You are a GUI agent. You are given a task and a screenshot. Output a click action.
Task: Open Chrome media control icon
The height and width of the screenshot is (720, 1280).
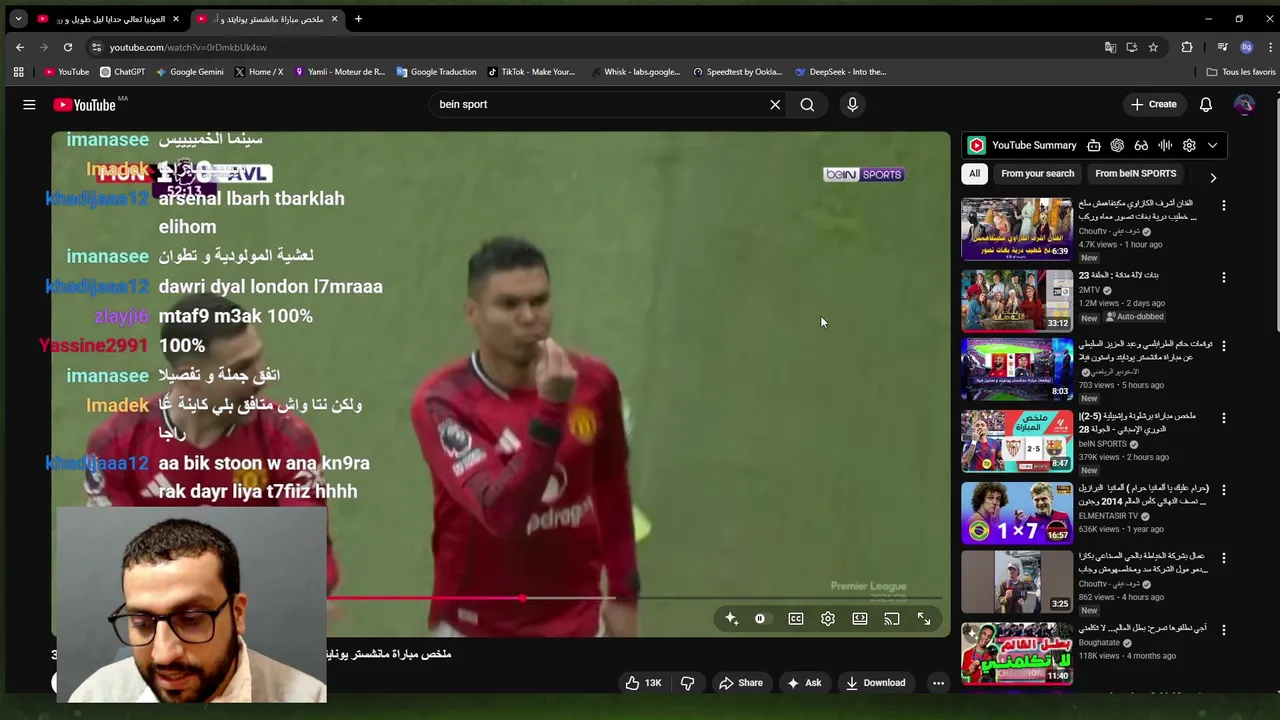click(1222, 47)
